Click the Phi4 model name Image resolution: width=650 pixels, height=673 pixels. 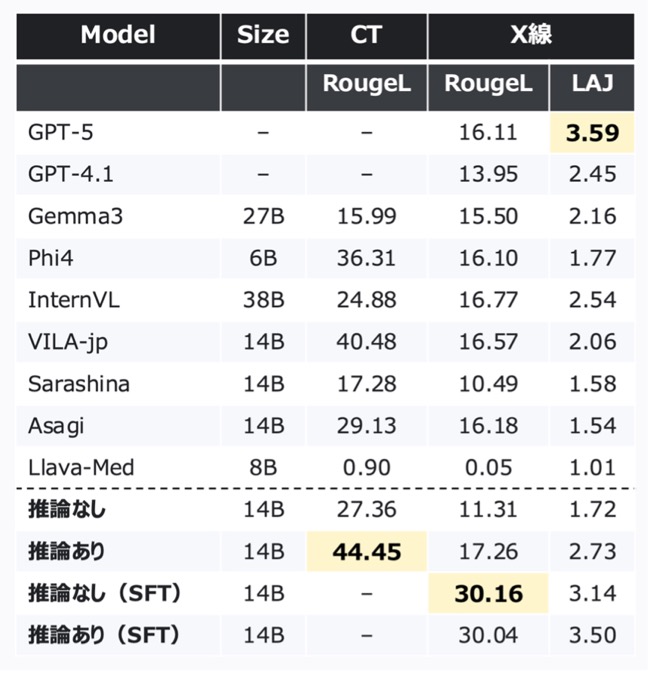pyautogui.click(x=51, y=258)
